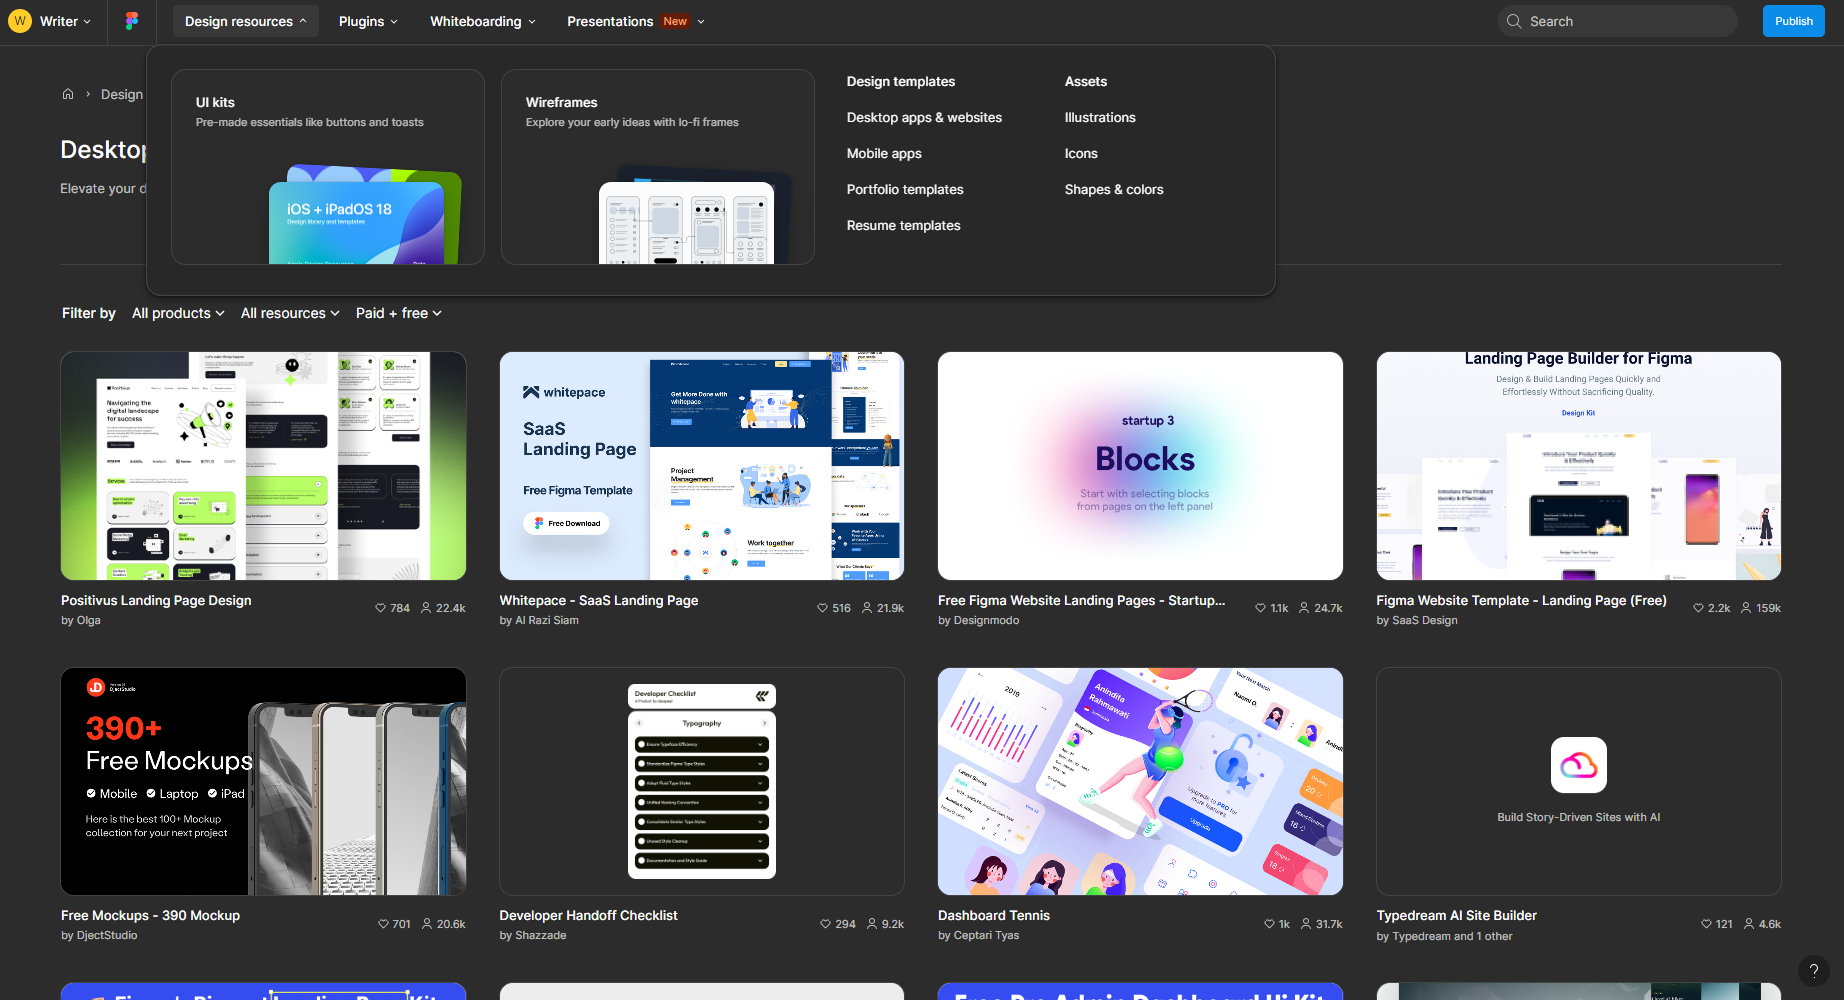Select Portfolio templates menu item
Viewport: 1844px width, 1000px height.
[905, 189]
